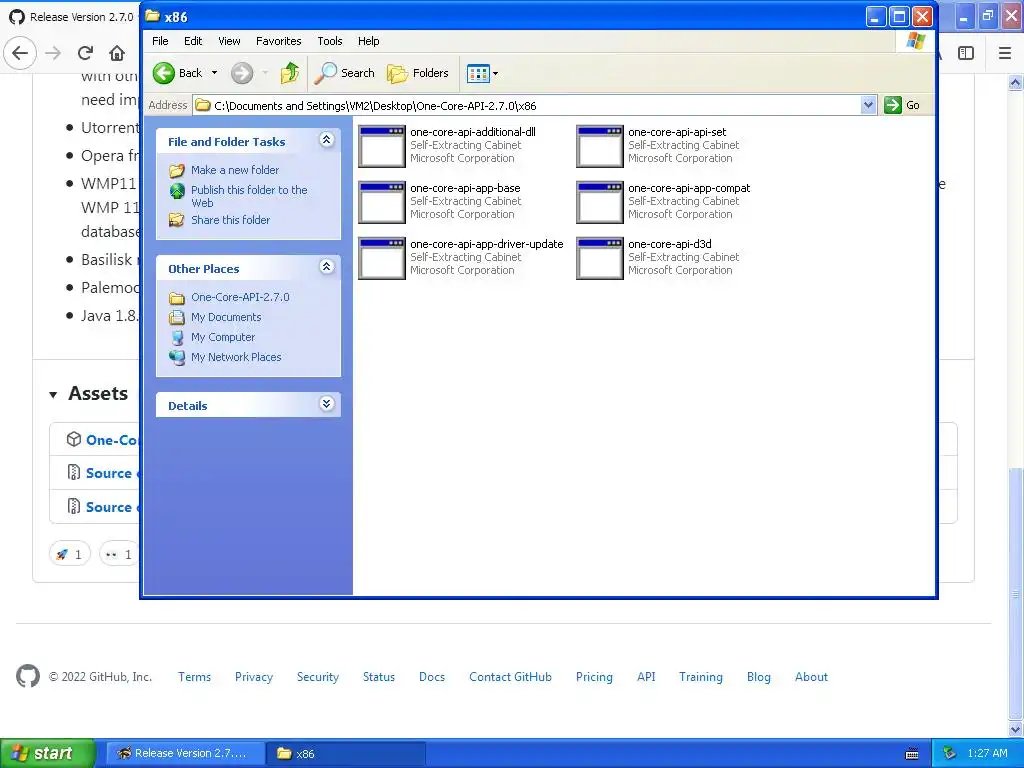1024x768 pixels.
Task: Open My Computer link
Action: (x=223, y=338)
